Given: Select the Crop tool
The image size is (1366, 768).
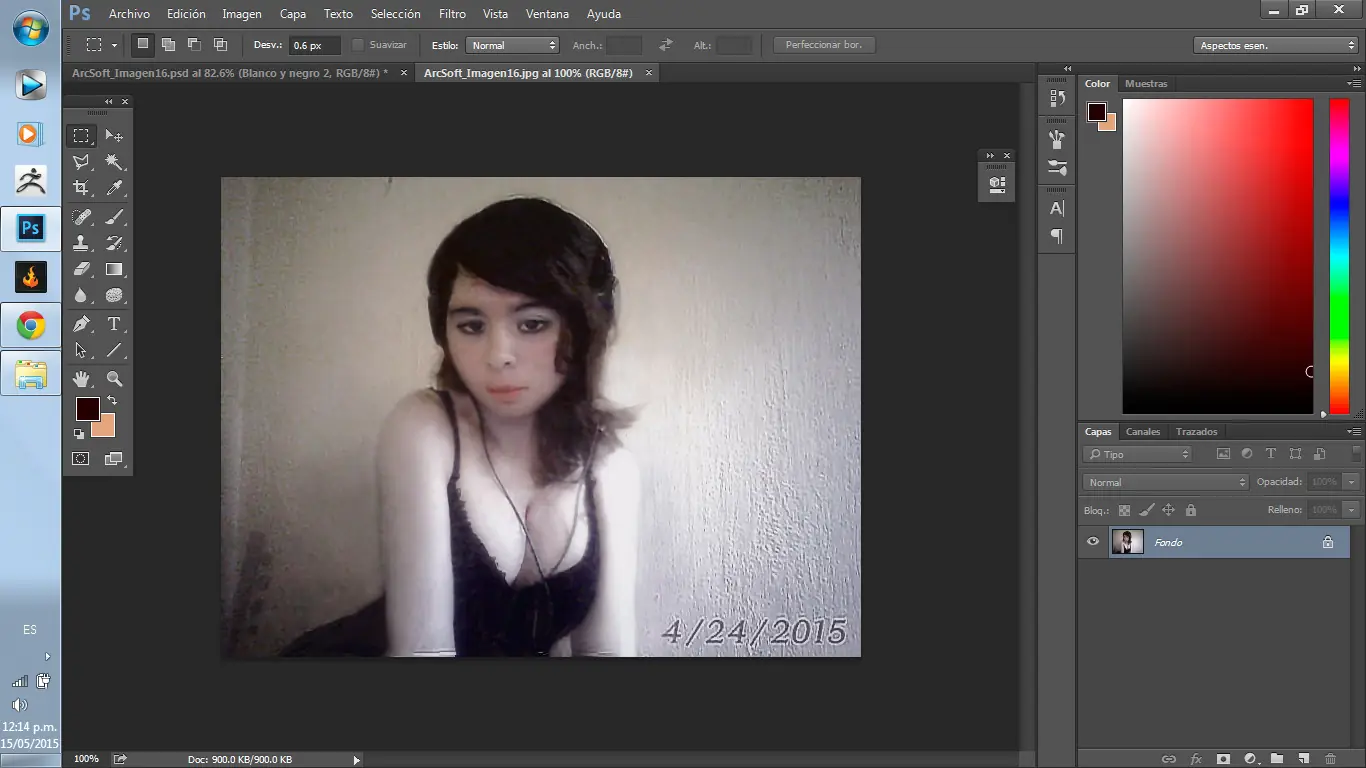Looking at the screenshot, I should 80,188.
